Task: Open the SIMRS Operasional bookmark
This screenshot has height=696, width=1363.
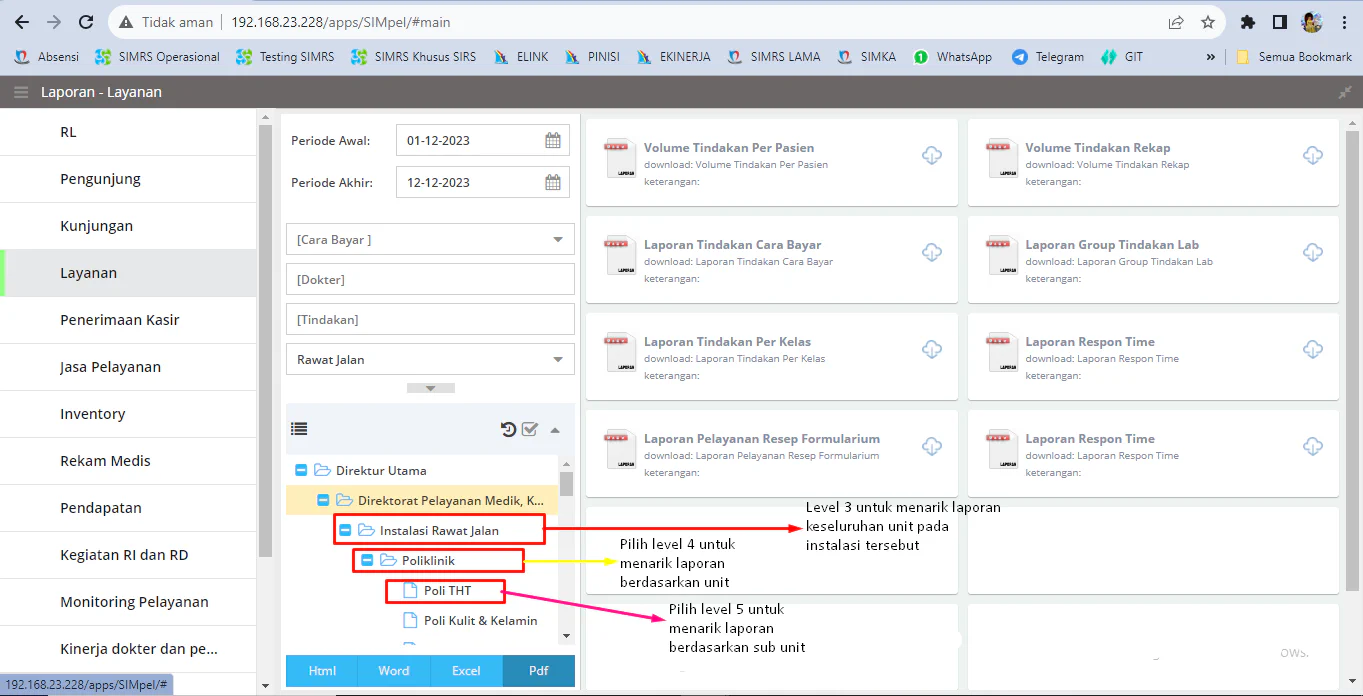Action: click(x=157, y=57)
